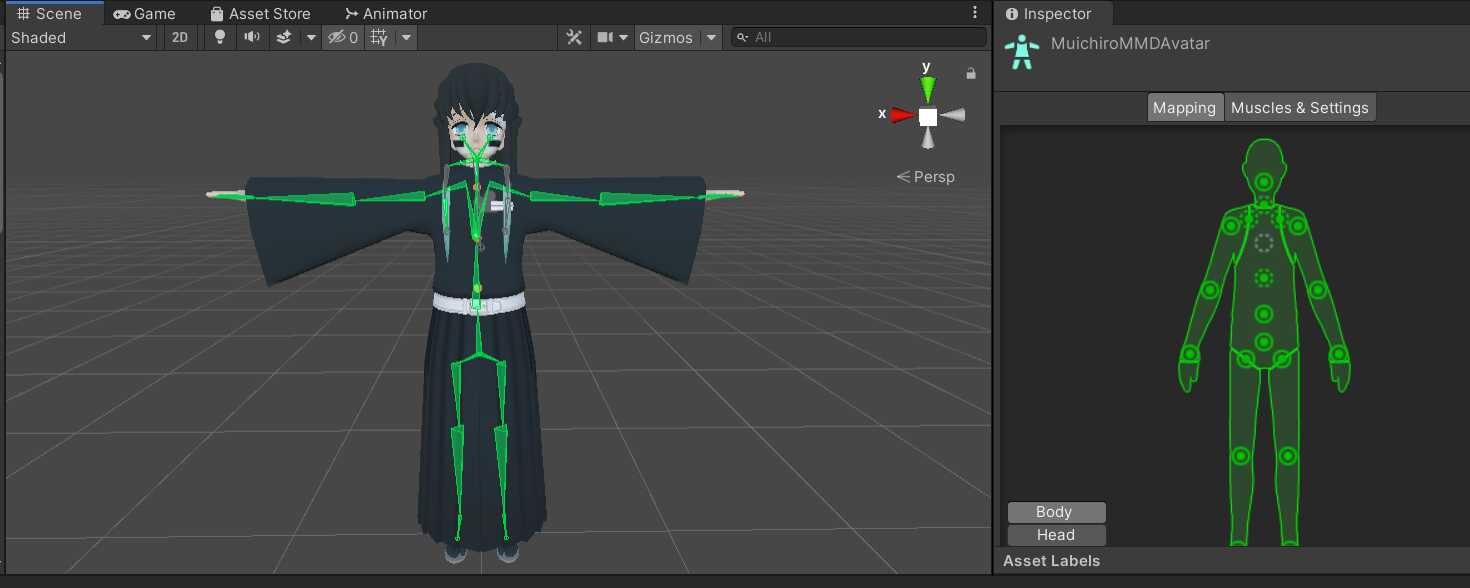Click the scene camera settings icon
The height and width of the screenshot is (588, 1470).
(605, 37)
